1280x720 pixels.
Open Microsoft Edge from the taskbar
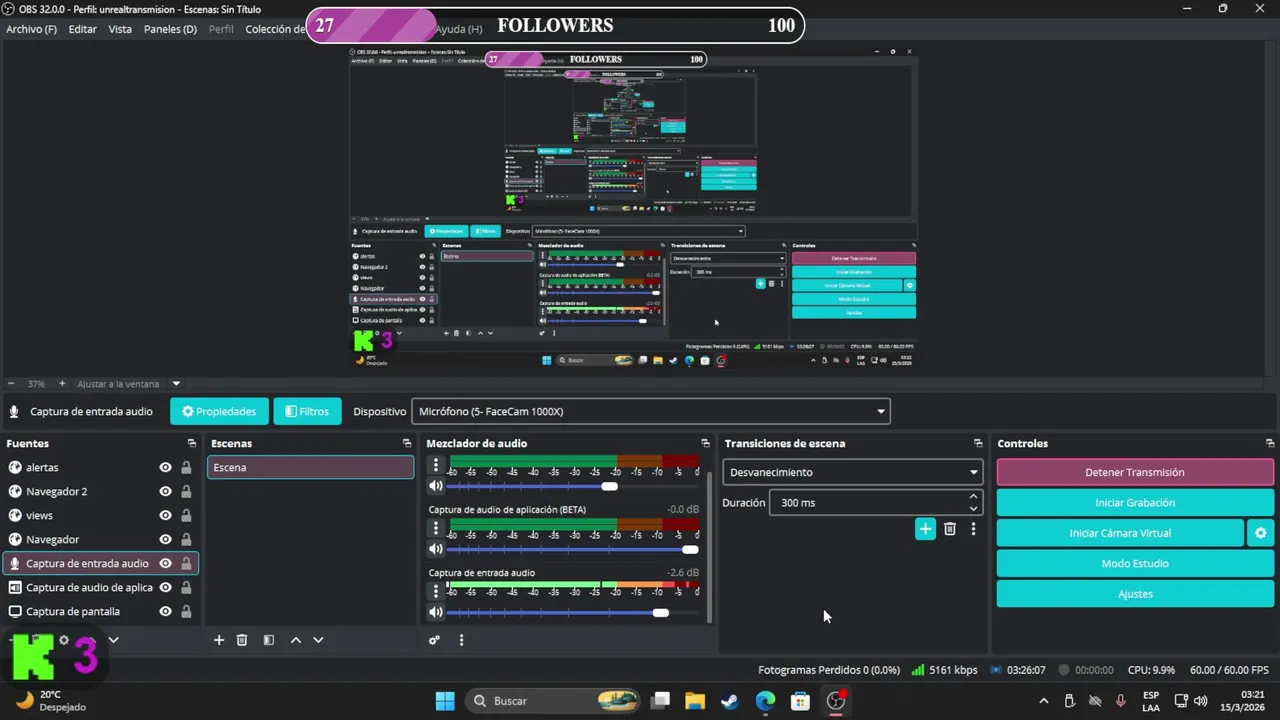[765, 701]
